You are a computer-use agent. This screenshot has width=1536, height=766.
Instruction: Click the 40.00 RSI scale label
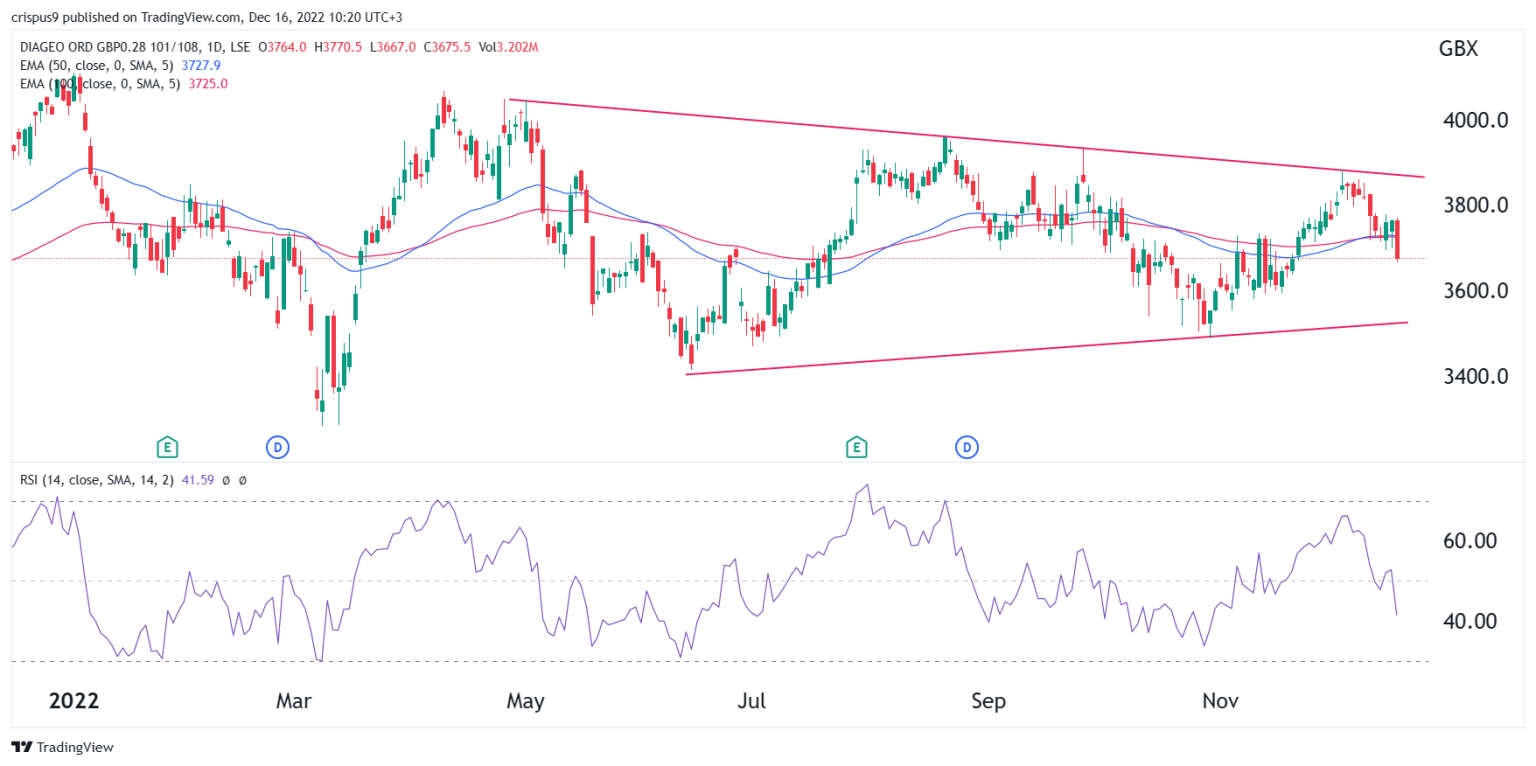point(1464,621)
